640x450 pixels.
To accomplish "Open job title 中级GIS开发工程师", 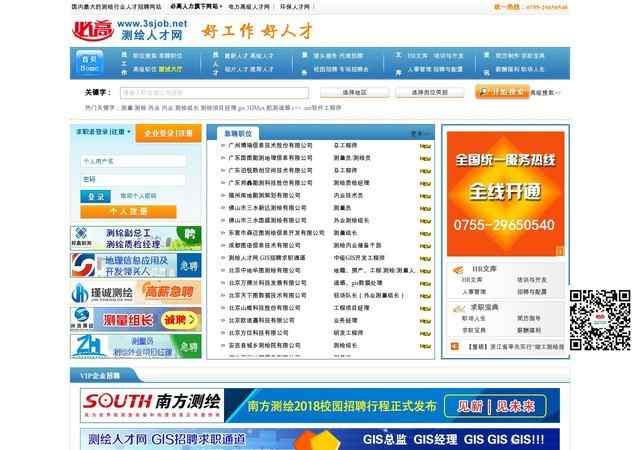I will click(x=359, y=258).
